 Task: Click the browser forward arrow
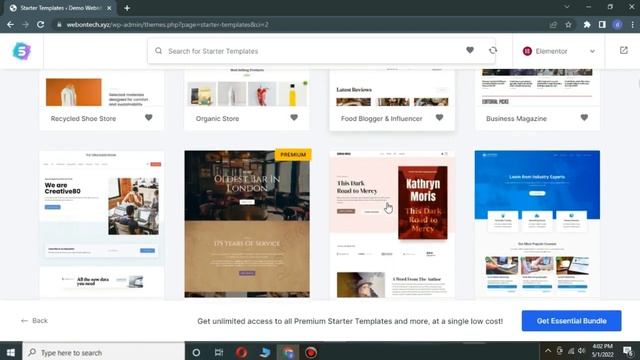(25, 24)
